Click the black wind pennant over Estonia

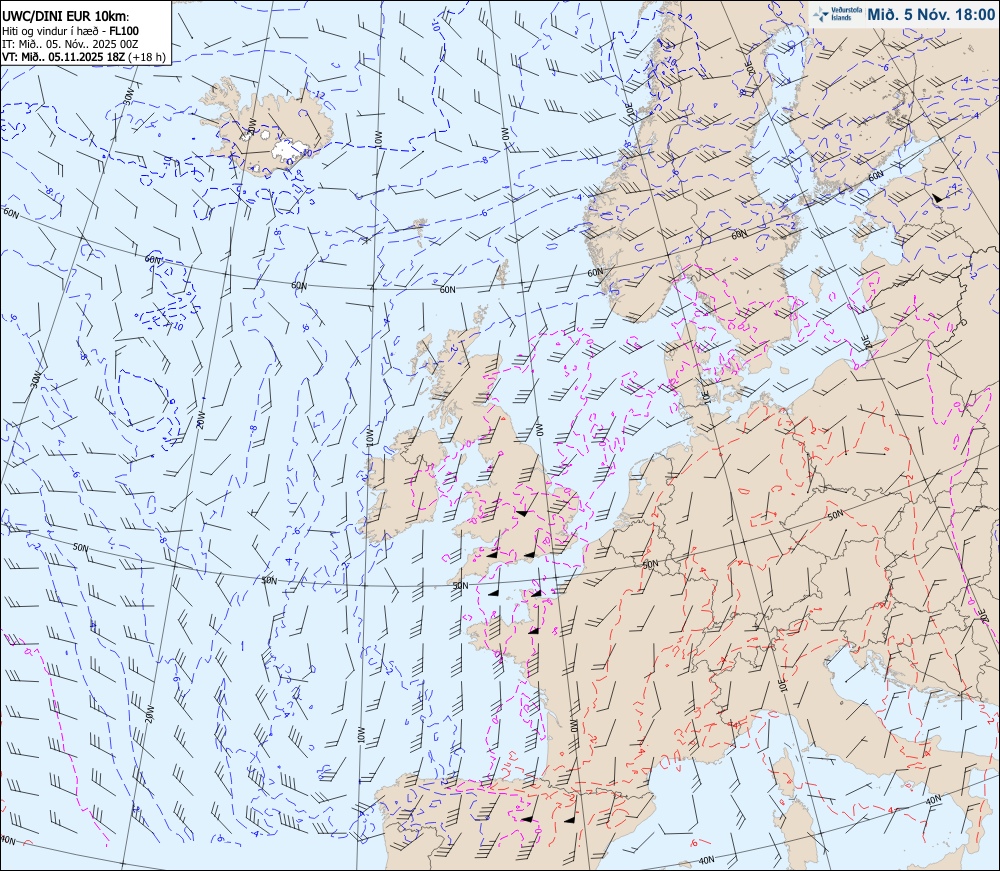(x=936, y=198)
